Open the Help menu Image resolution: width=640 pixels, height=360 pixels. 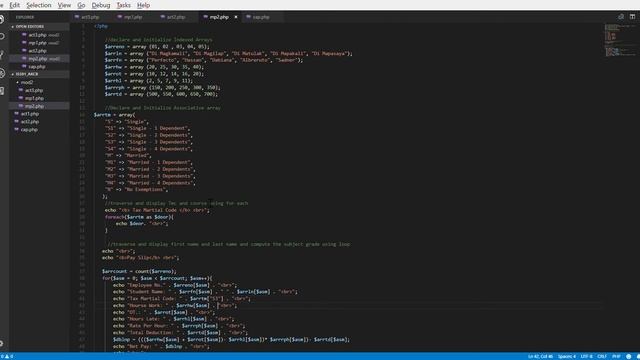tap(143, 5)
